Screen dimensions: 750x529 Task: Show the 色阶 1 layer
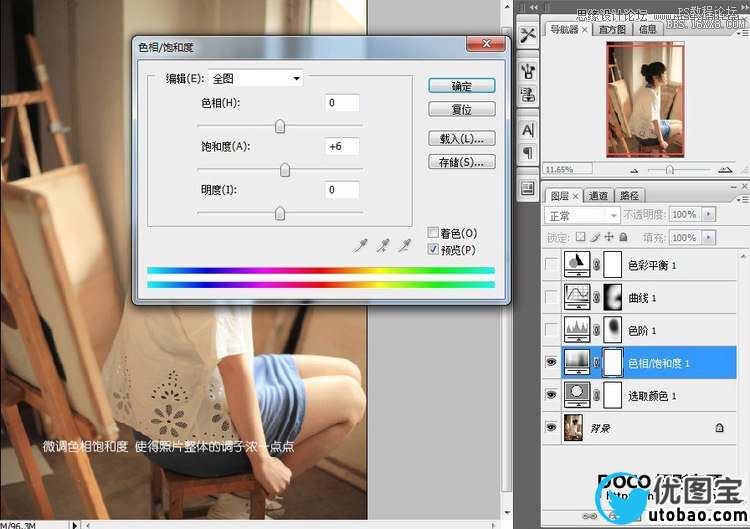(551, 330)
